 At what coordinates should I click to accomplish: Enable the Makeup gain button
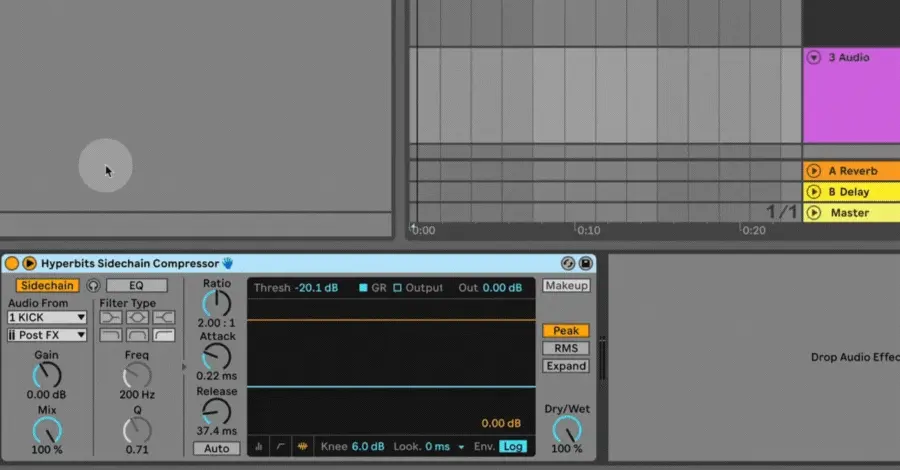566,285
